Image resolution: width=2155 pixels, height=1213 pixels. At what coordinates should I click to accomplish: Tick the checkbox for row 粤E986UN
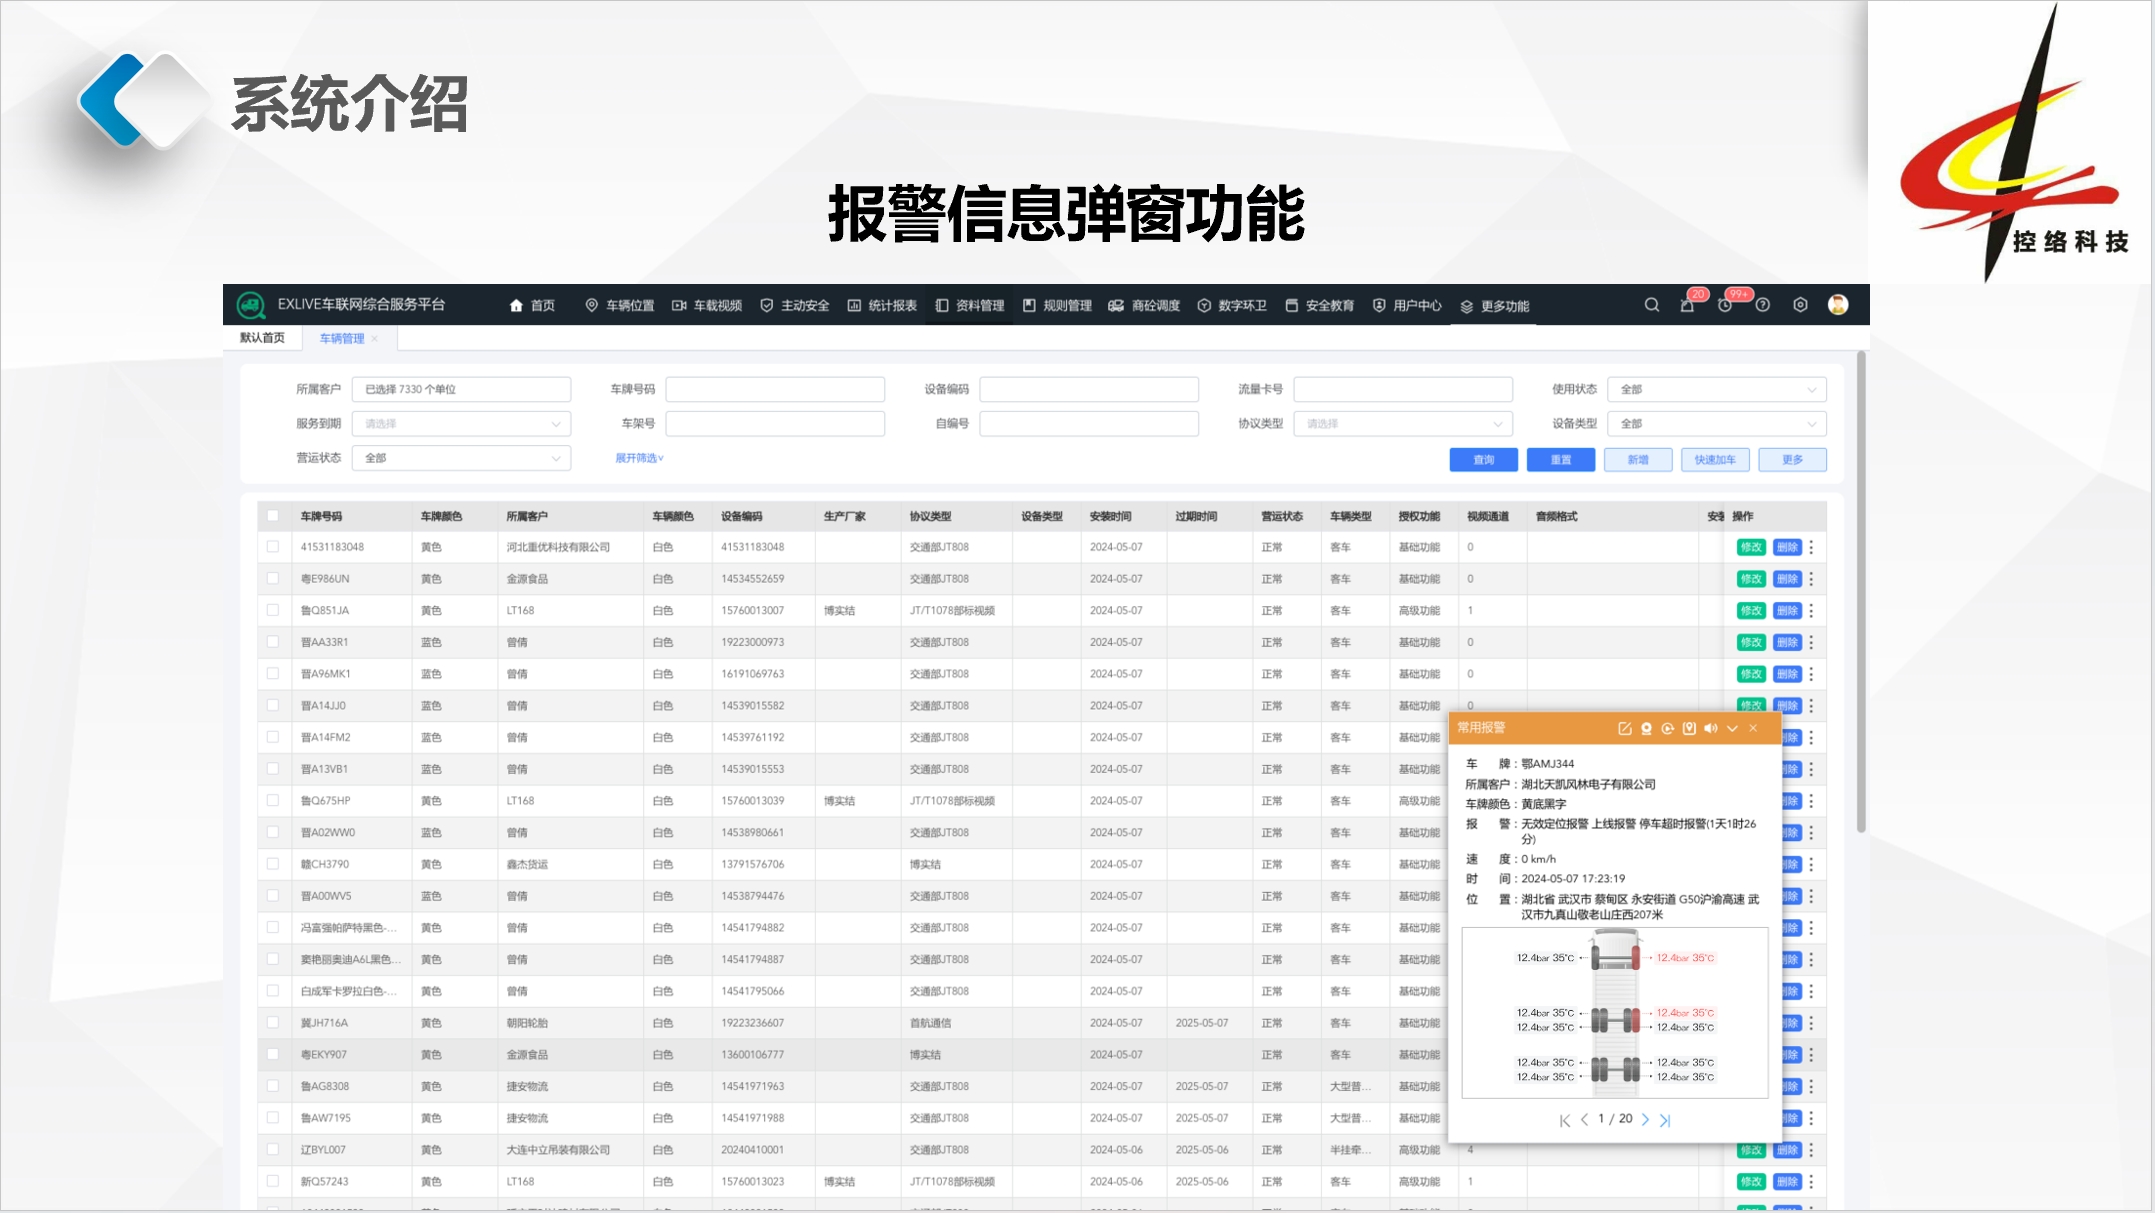click(273, 578)
